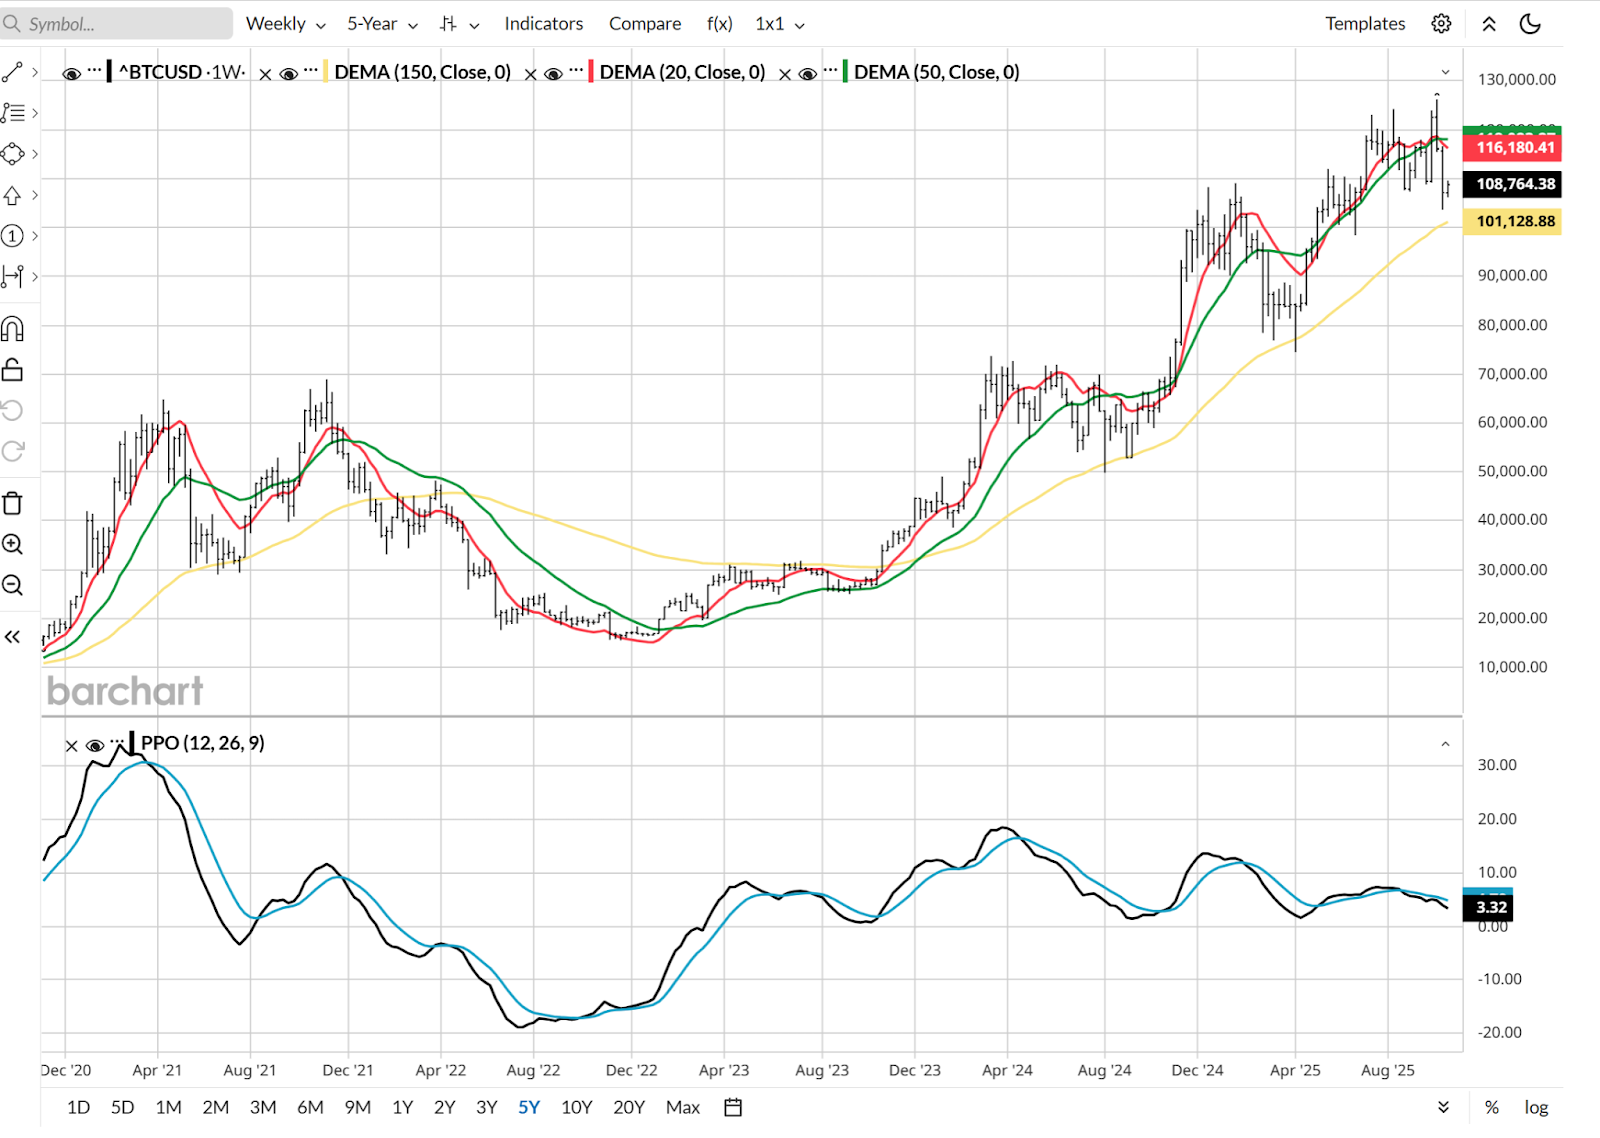Open chart settings gear icon
The image size is (1600, 1138).
coord(1441,24)
